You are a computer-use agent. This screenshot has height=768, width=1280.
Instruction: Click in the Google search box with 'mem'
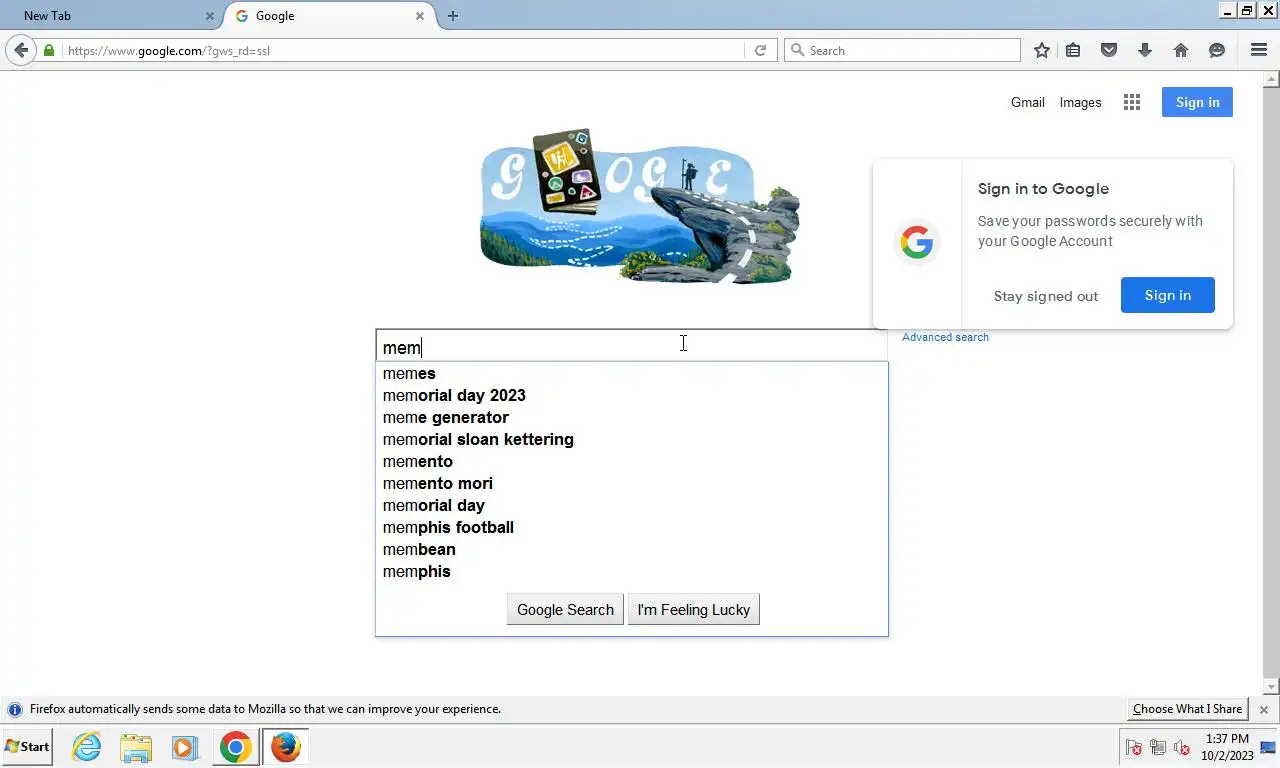click(631, 347)
